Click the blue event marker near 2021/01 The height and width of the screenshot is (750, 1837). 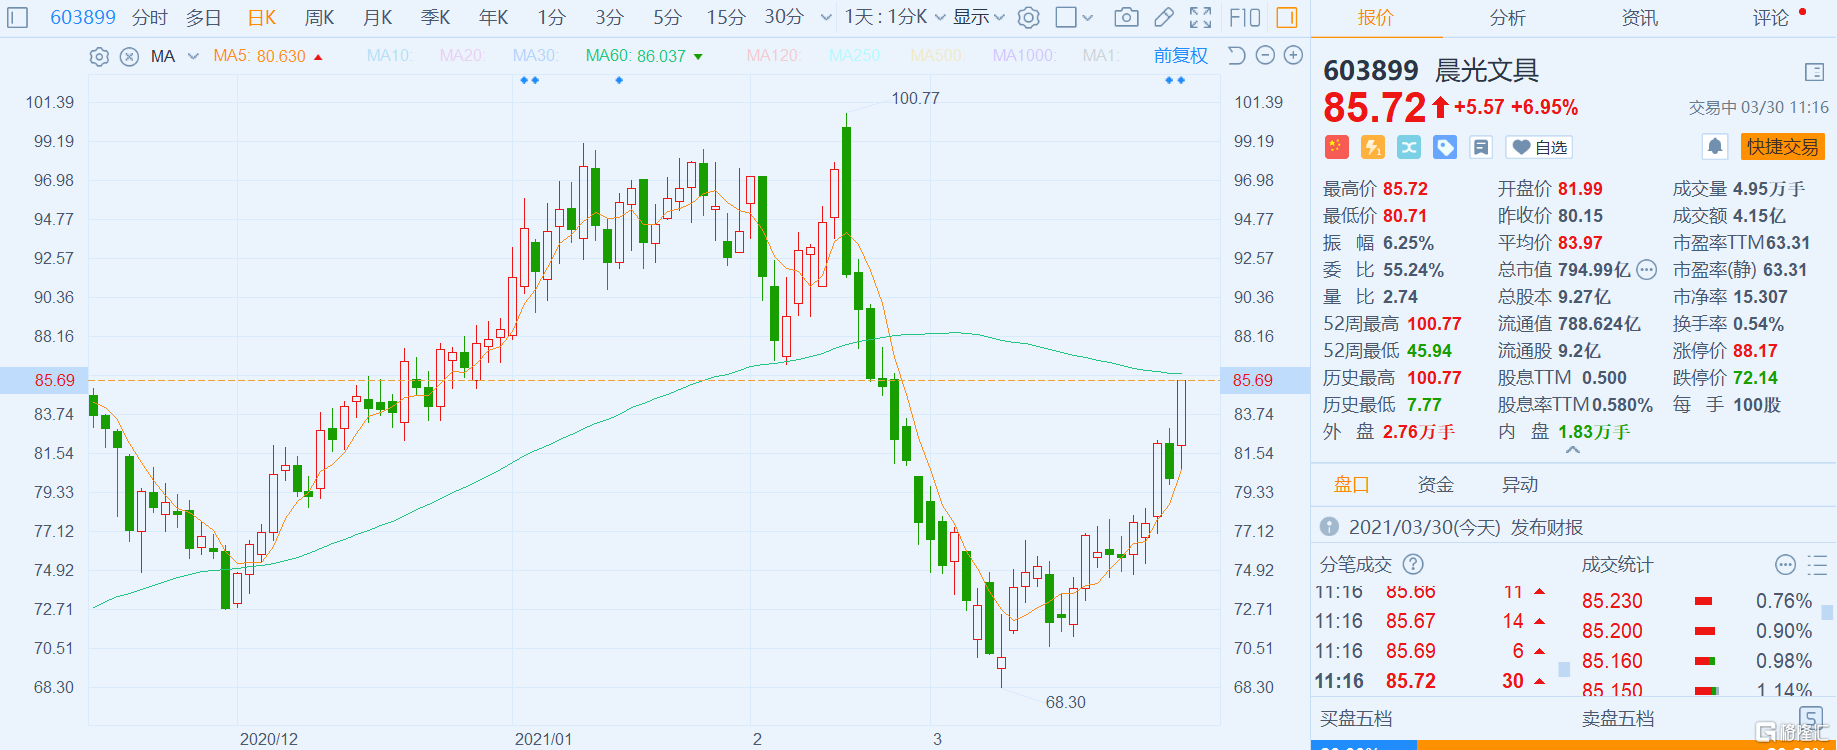pyautogui.click(x=530, y=80)
